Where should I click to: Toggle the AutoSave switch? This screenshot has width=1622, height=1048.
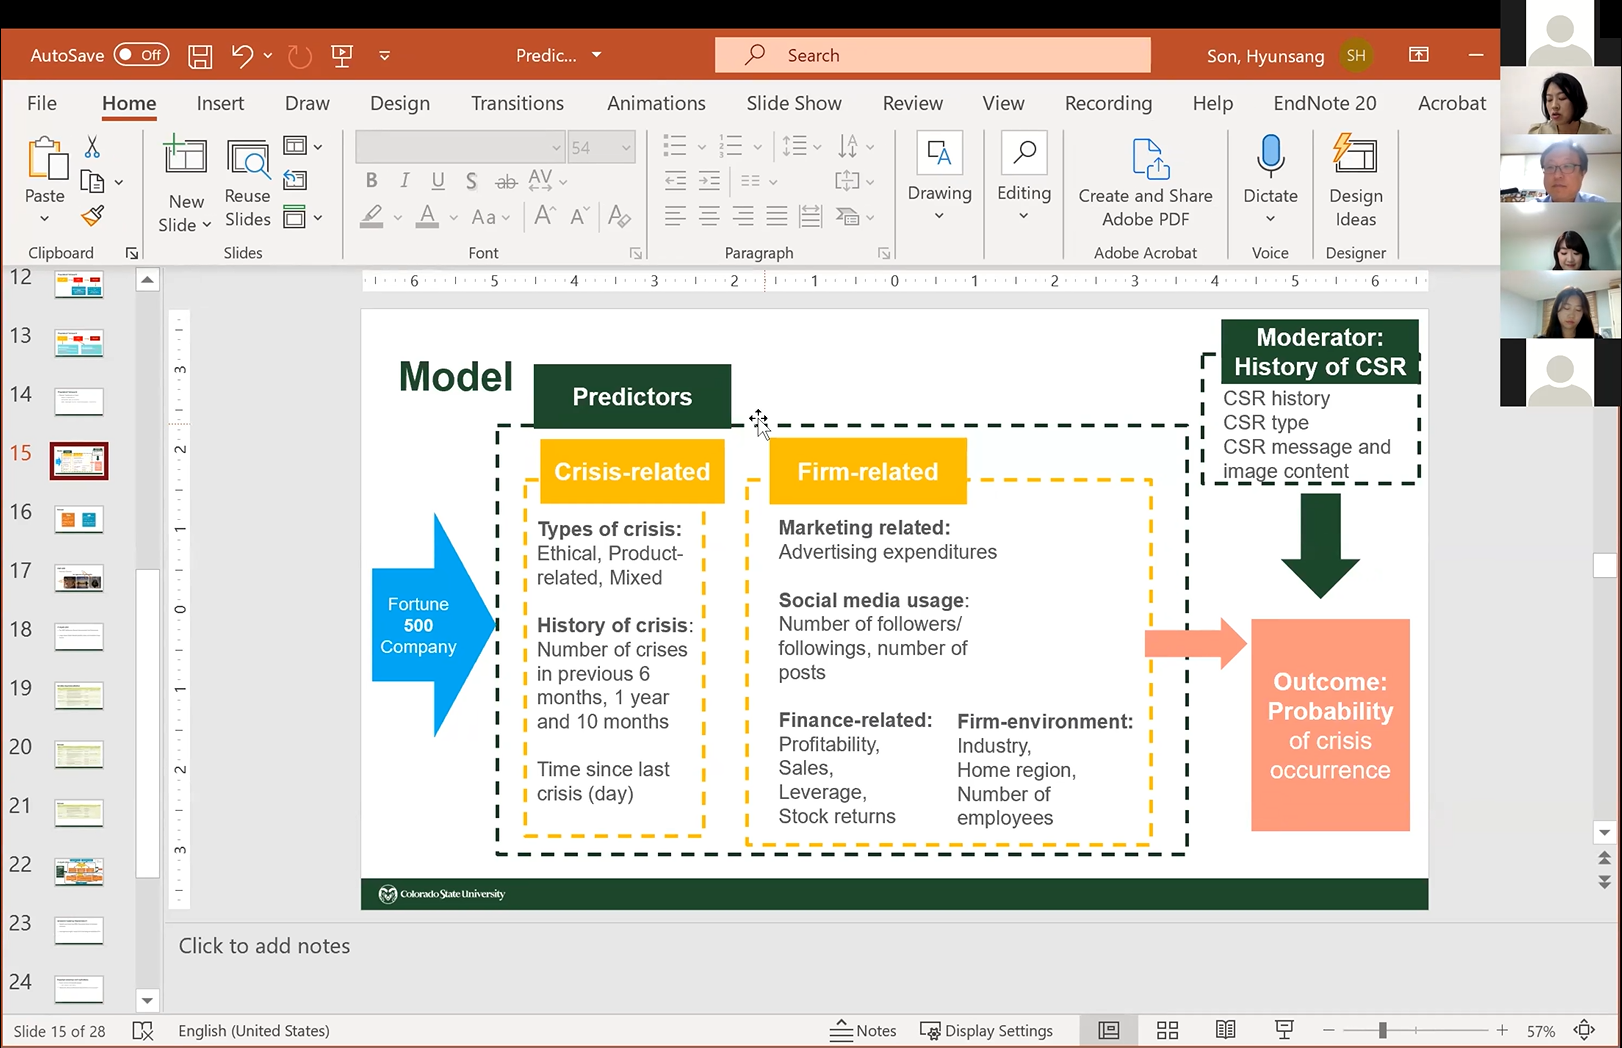pos(141,55)
